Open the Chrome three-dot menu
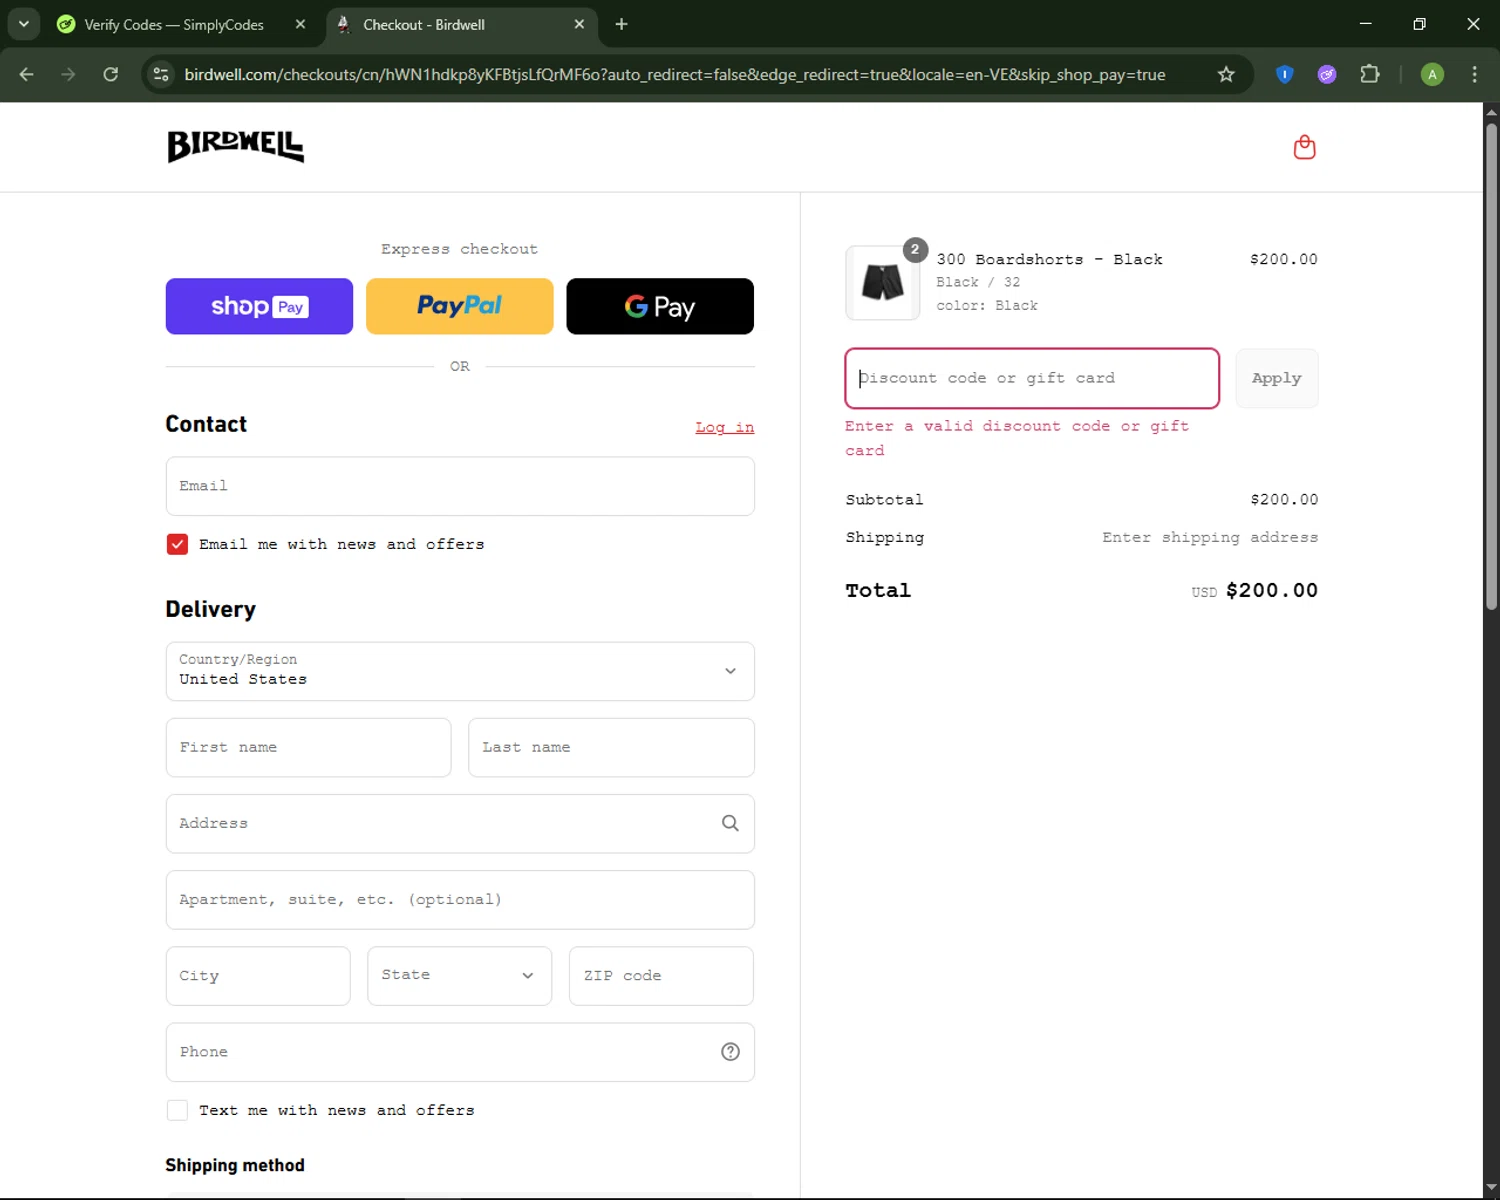The width and height of the screenshot is (1500, 1200). coord(1474,74)
